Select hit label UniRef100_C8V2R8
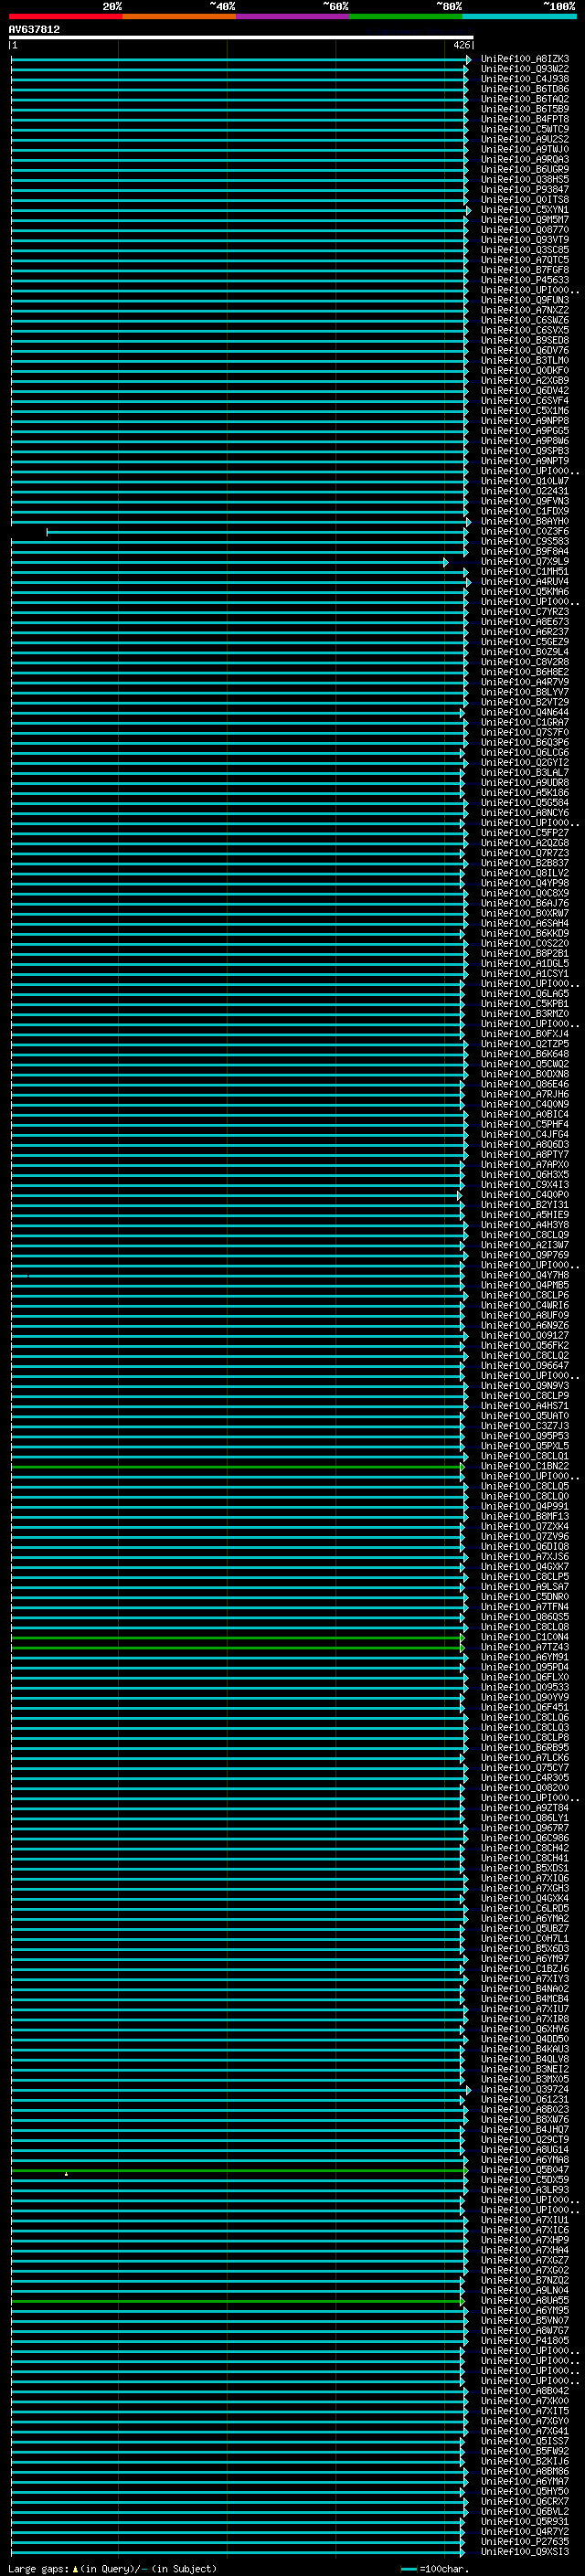 click(525, 662)
